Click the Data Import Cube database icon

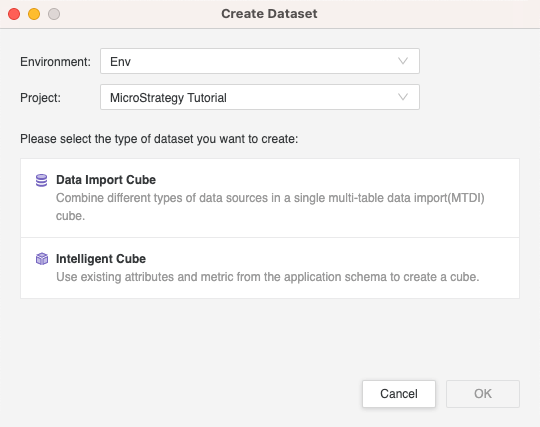point(42,180)
